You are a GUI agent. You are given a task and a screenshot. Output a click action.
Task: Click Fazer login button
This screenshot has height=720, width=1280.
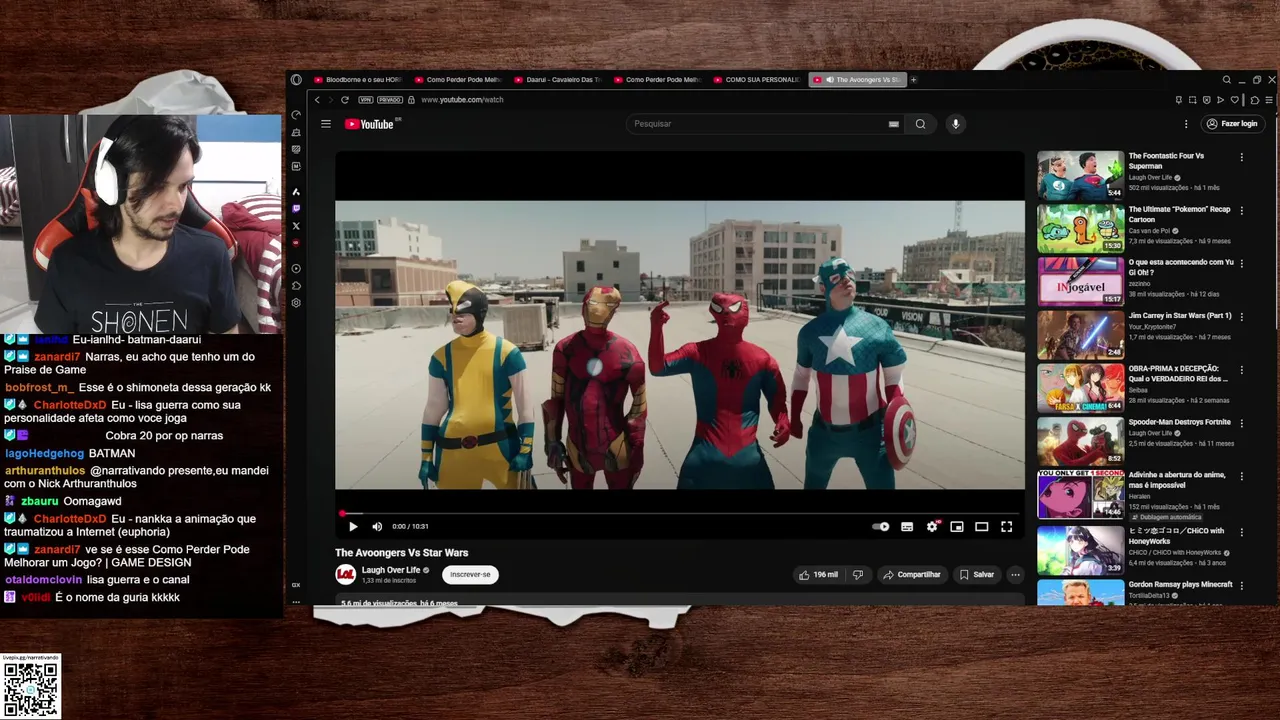(x=1232, y=124)
